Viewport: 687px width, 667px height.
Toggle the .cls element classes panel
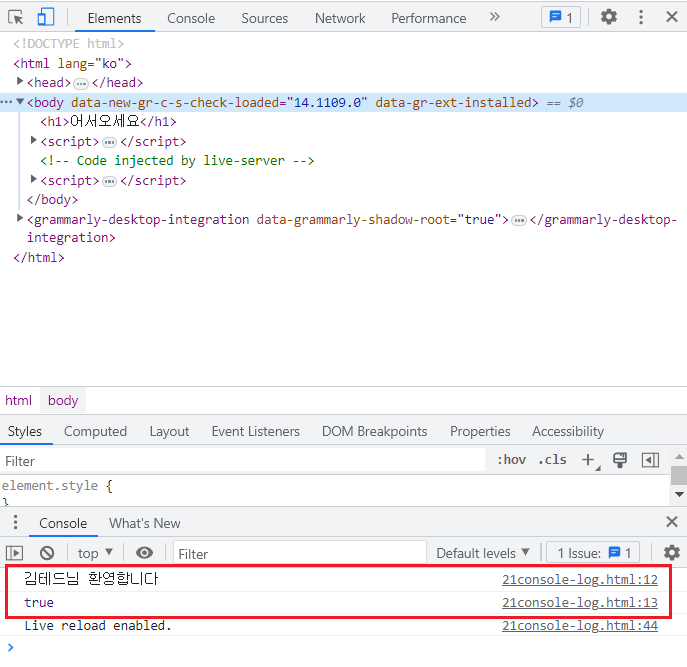coord(552,460)
